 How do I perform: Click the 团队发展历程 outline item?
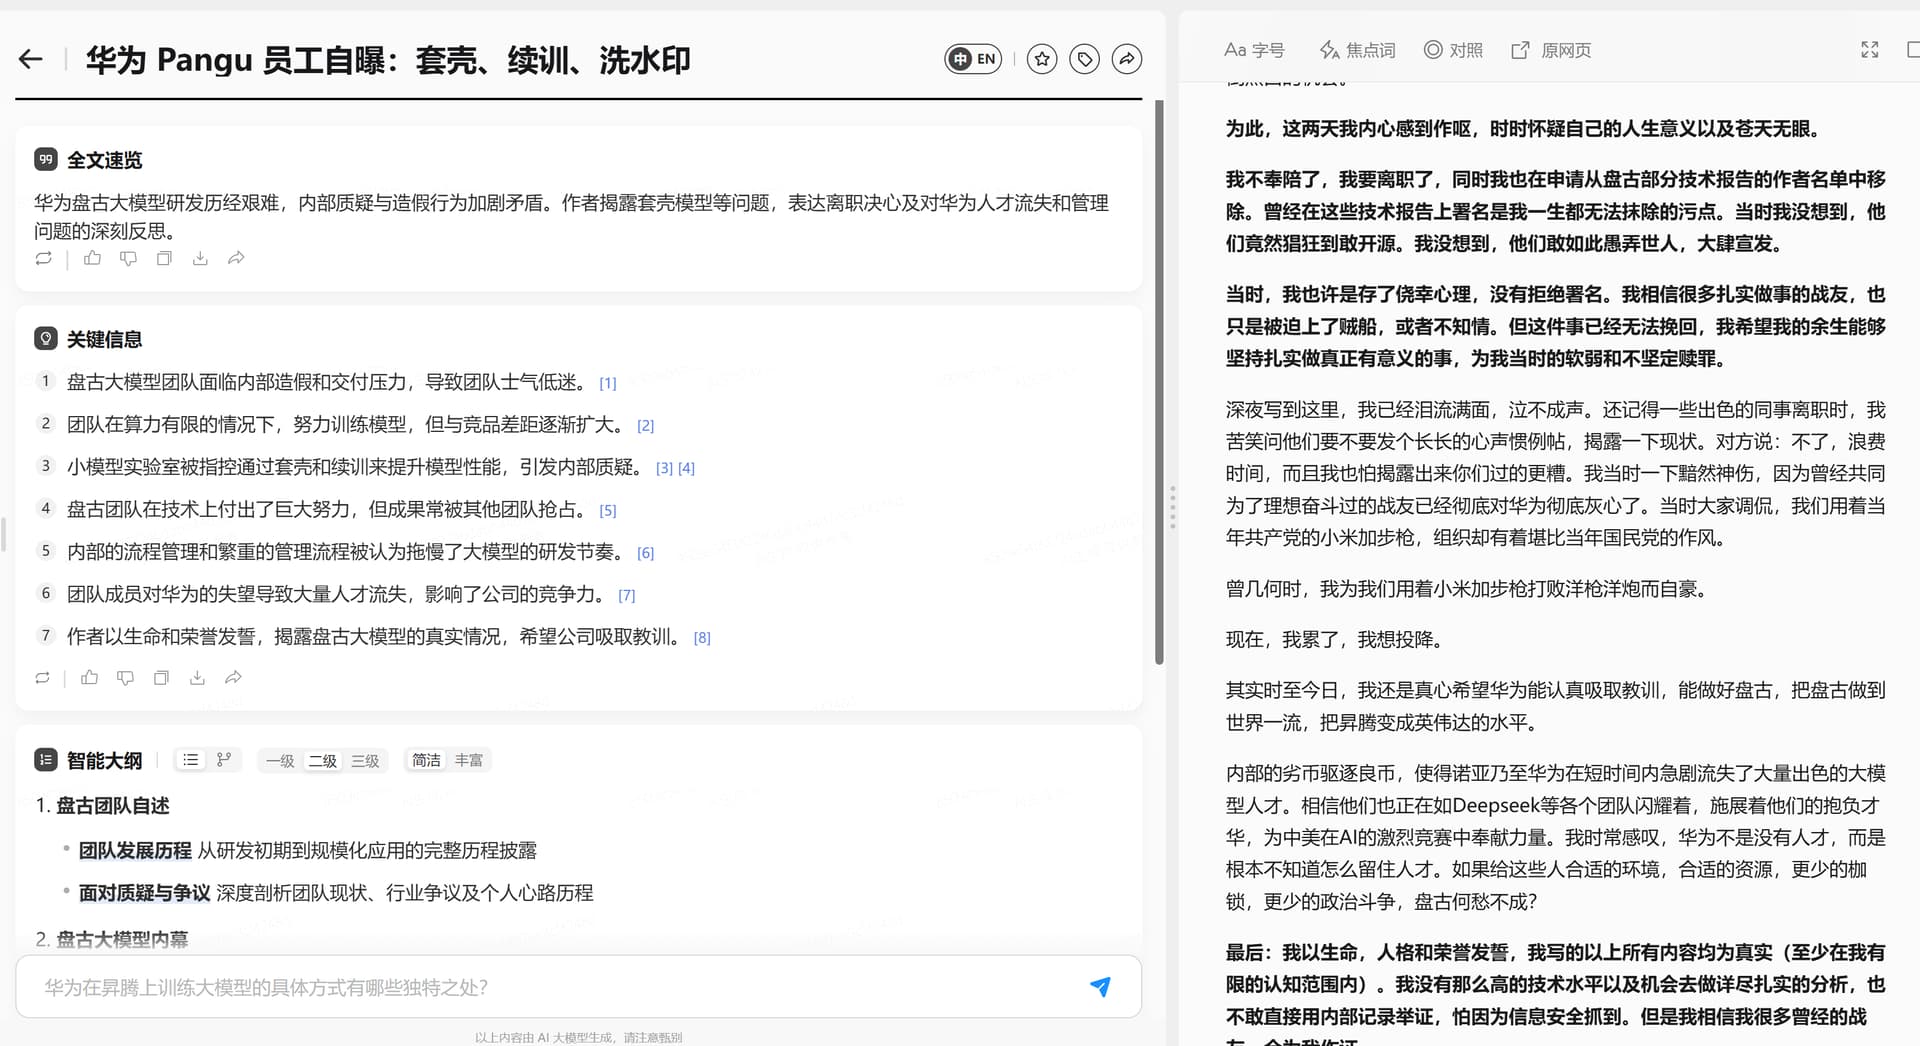click(x=135, y=851)
